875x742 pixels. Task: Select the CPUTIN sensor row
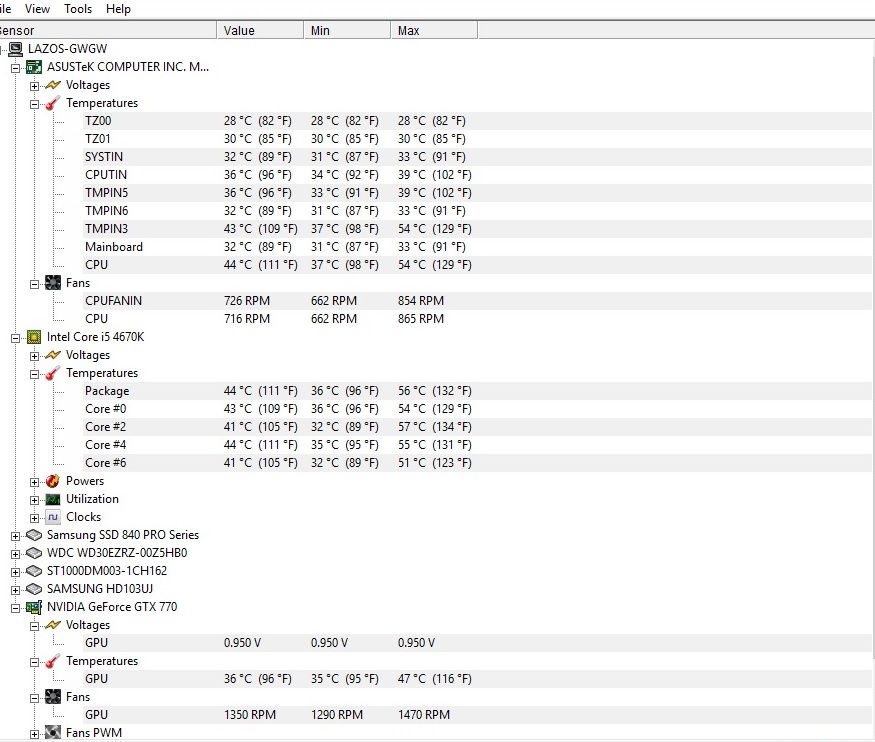[477, 175]
